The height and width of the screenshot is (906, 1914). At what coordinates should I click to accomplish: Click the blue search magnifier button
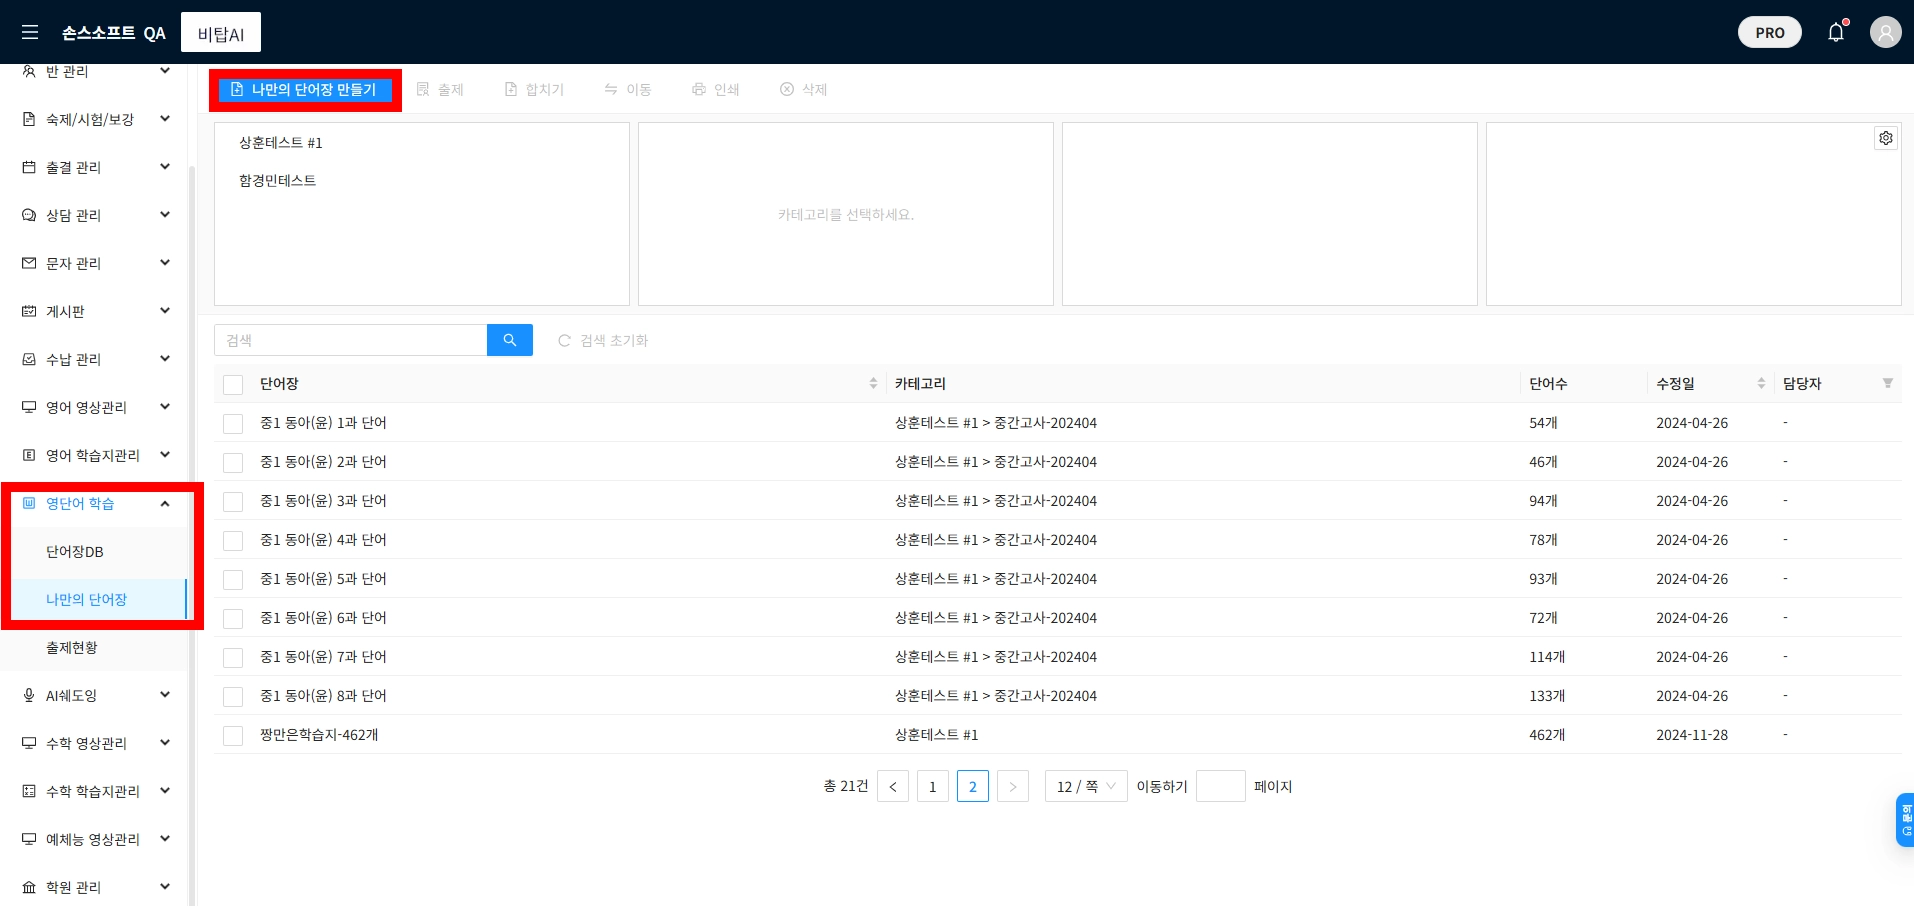click(510, 340)
